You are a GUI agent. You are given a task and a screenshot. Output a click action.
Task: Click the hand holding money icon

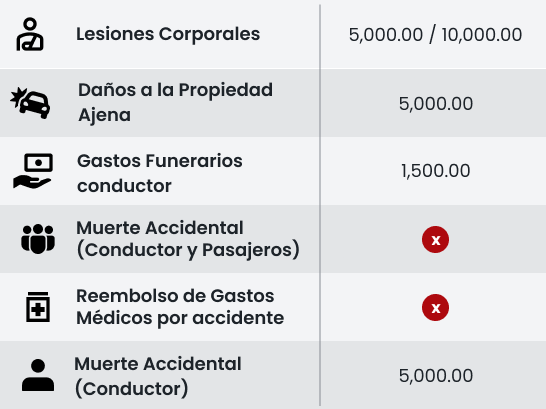[x=33, y=171]
